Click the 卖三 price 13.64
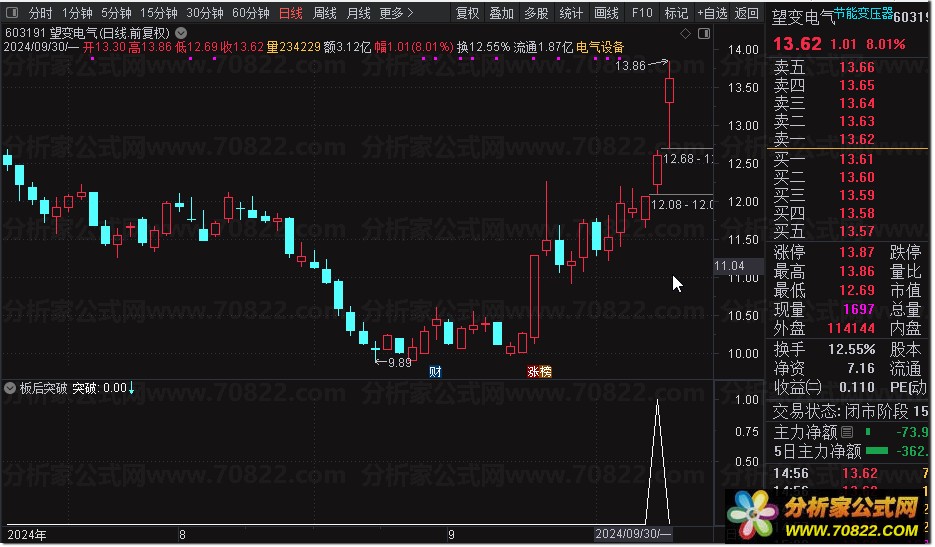 coord(857,103)
